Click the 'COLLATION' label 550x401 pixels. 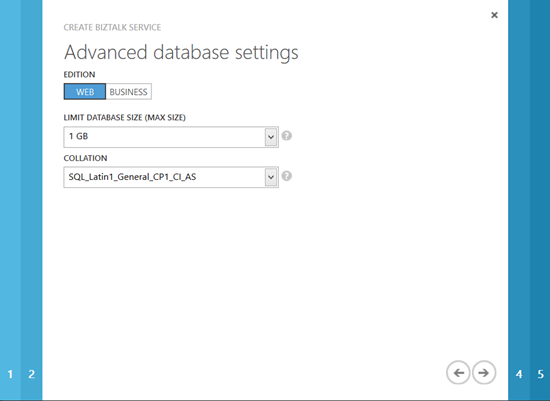click(x=85, y=158)
